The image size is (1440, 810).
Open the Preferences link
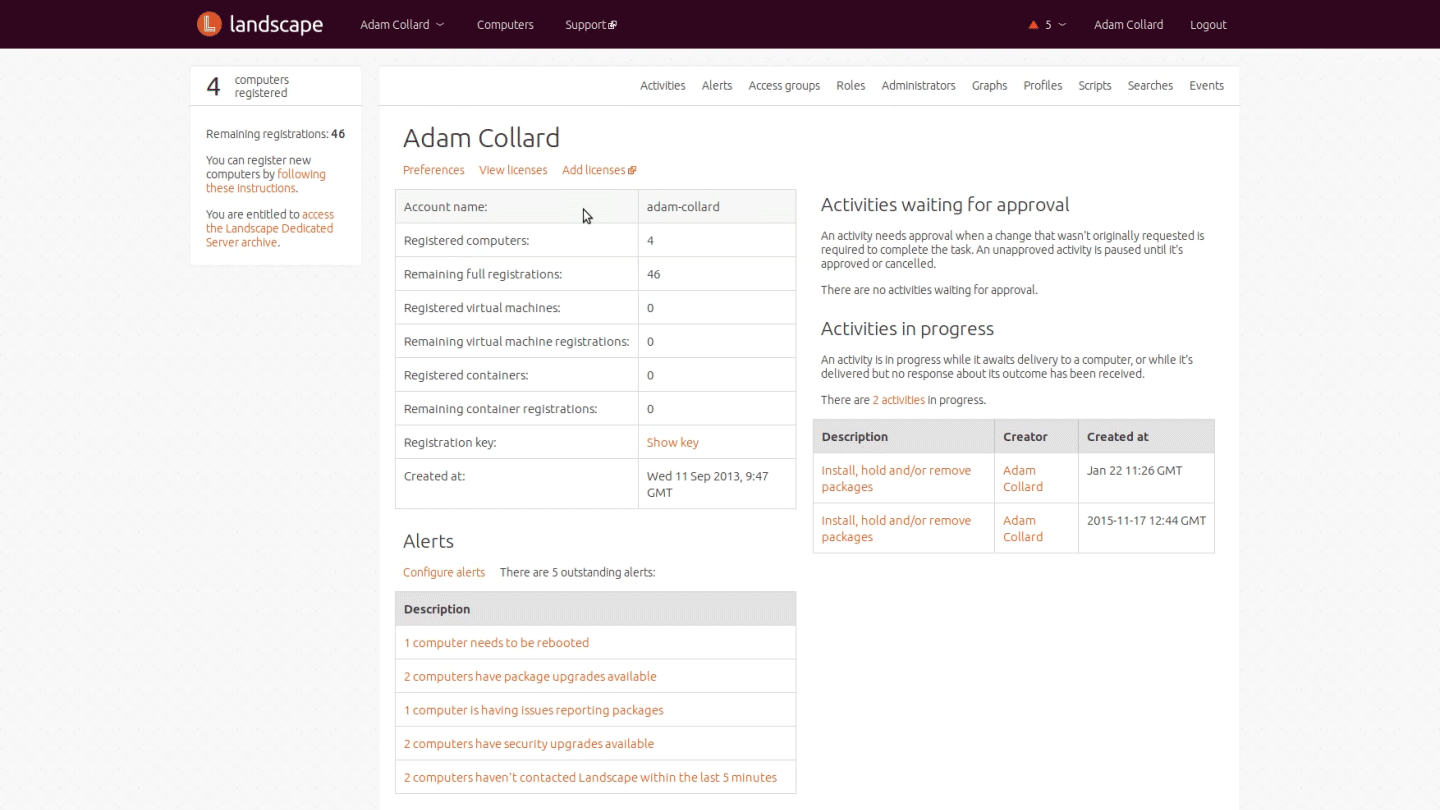[x=434, y=170]
